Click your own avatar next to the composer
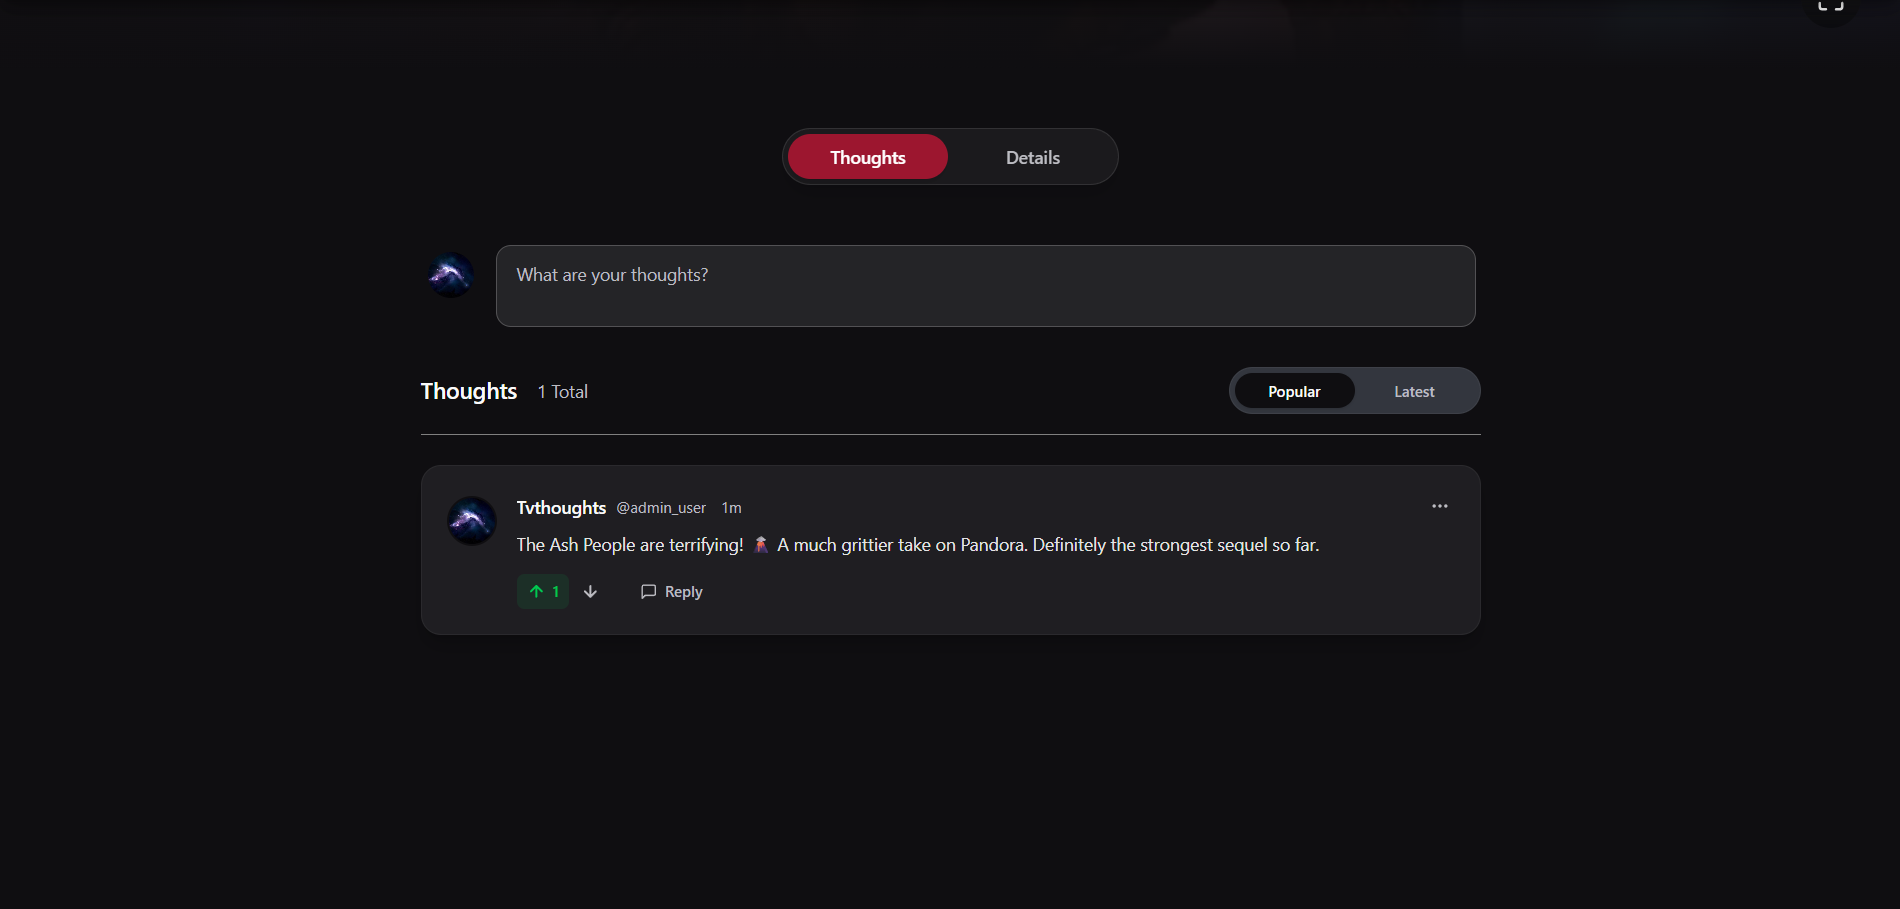 [450, 274]
